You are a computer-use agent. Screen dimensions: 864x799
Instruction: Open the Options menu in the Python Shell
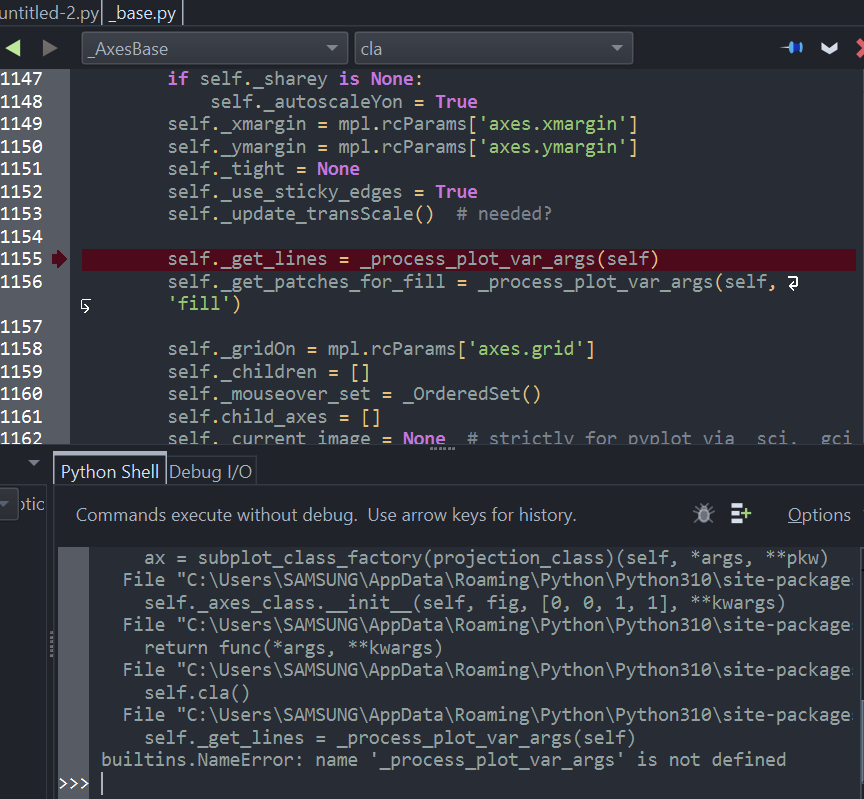click(x=818, y=514)
